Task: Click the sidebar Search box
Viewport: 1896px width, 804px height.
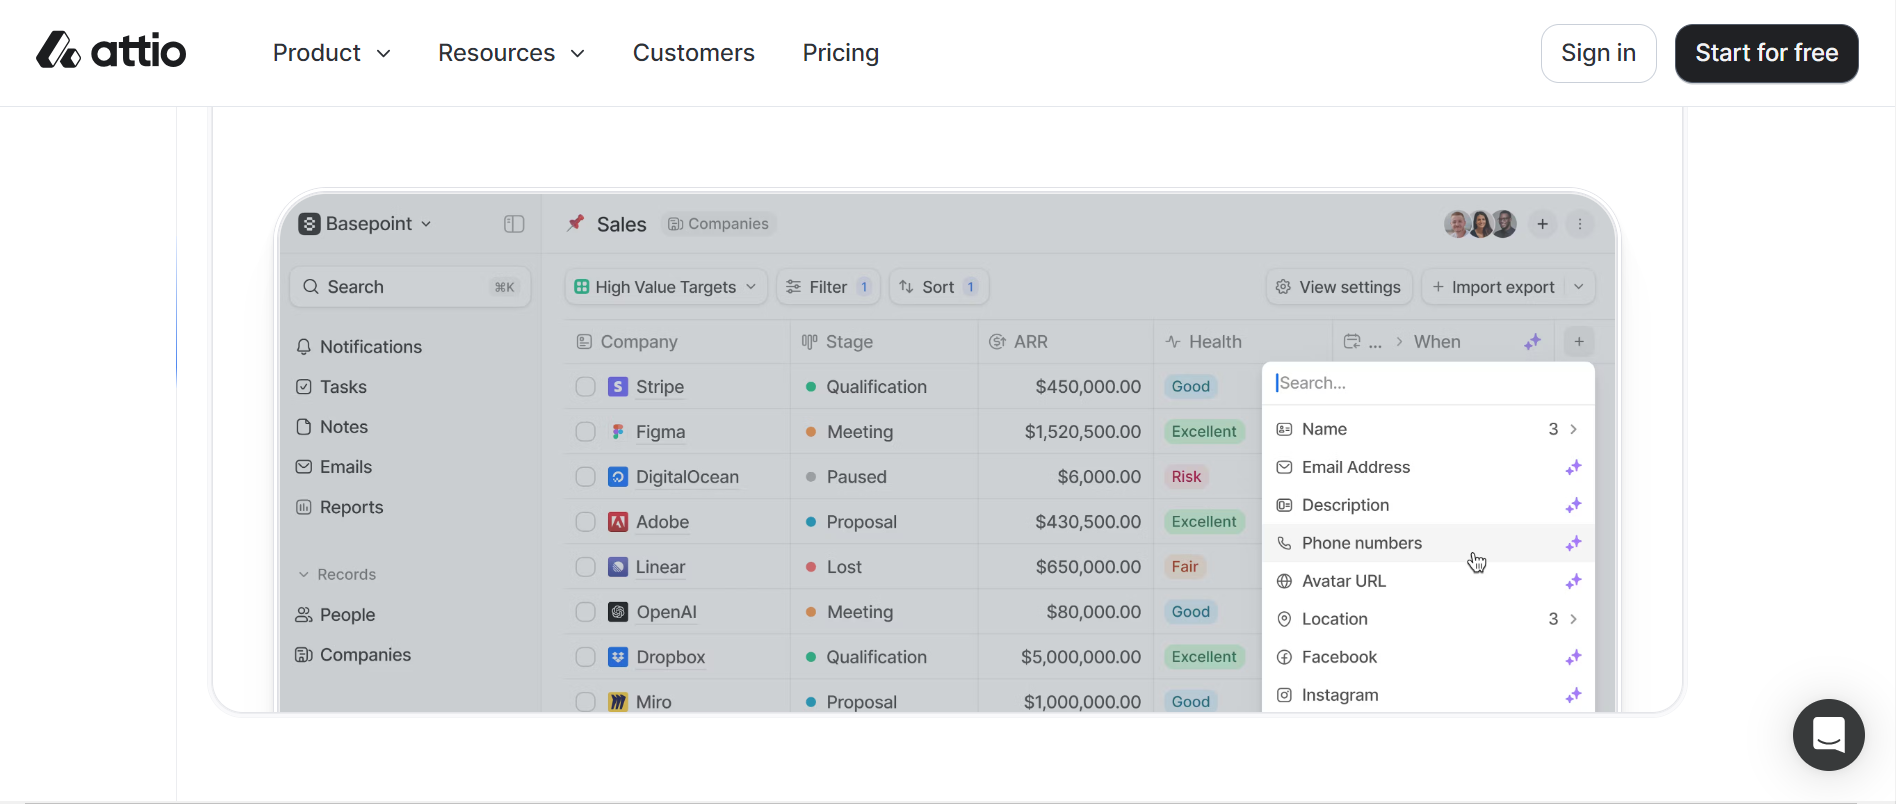Action: tap(409, 287)
